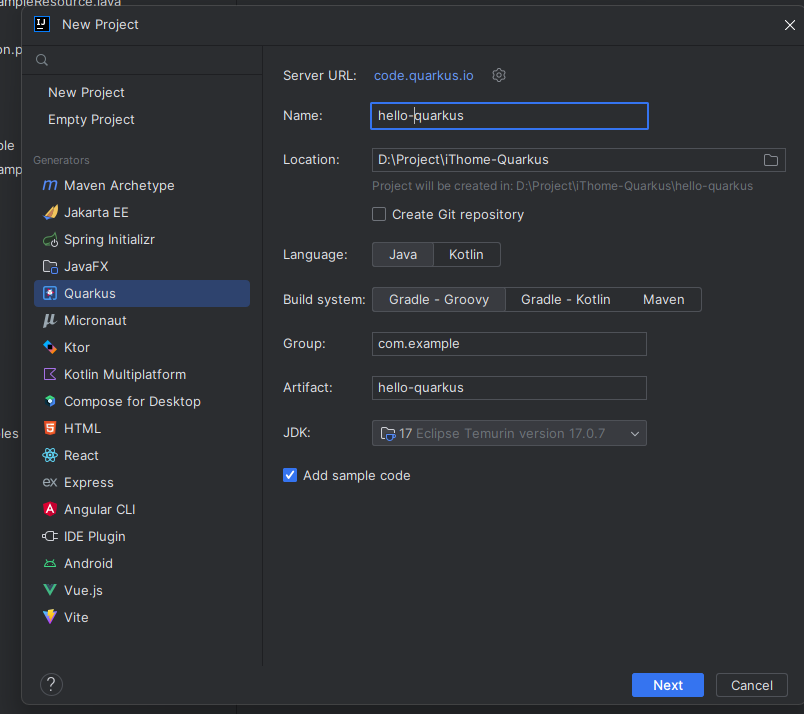804x714 pixels.
Task: Click the Group input field
Action: [509, 344]
